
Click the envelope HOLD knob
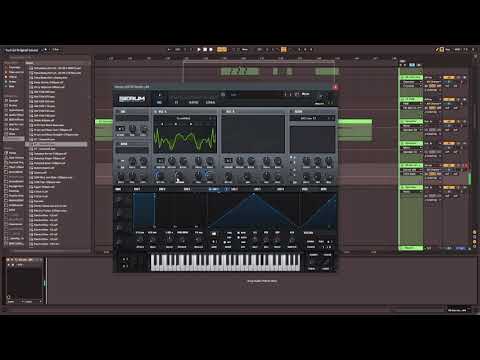pos(153,240)
